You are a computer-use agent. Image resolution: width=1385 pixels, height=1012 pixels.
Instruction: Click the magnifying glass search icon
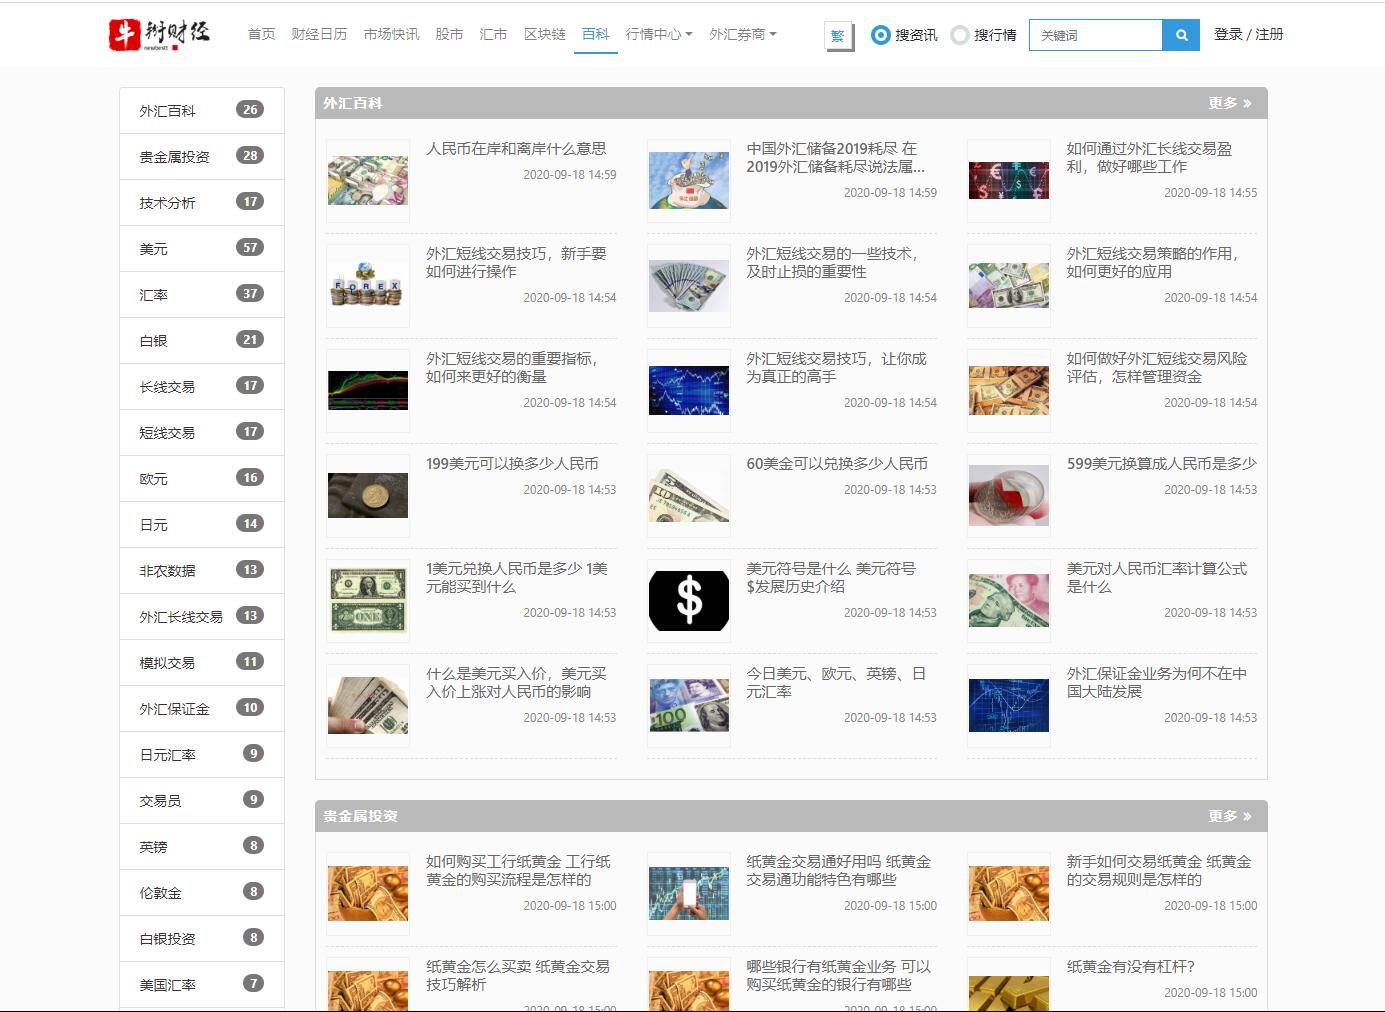tap(1180, 34)
